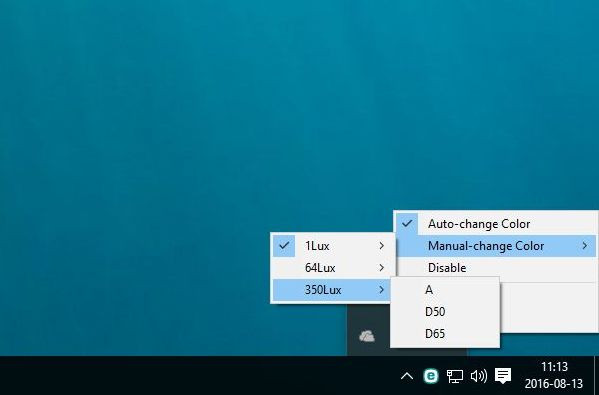Open the ESET security tray icon

431,376
